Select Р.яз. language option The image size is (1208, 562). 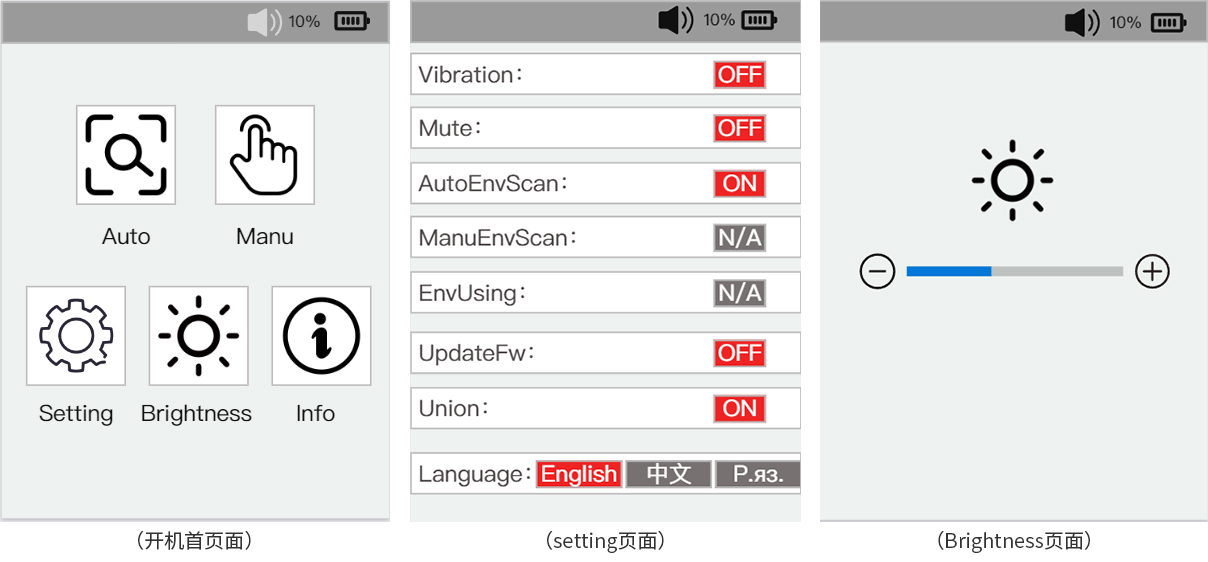758,474
